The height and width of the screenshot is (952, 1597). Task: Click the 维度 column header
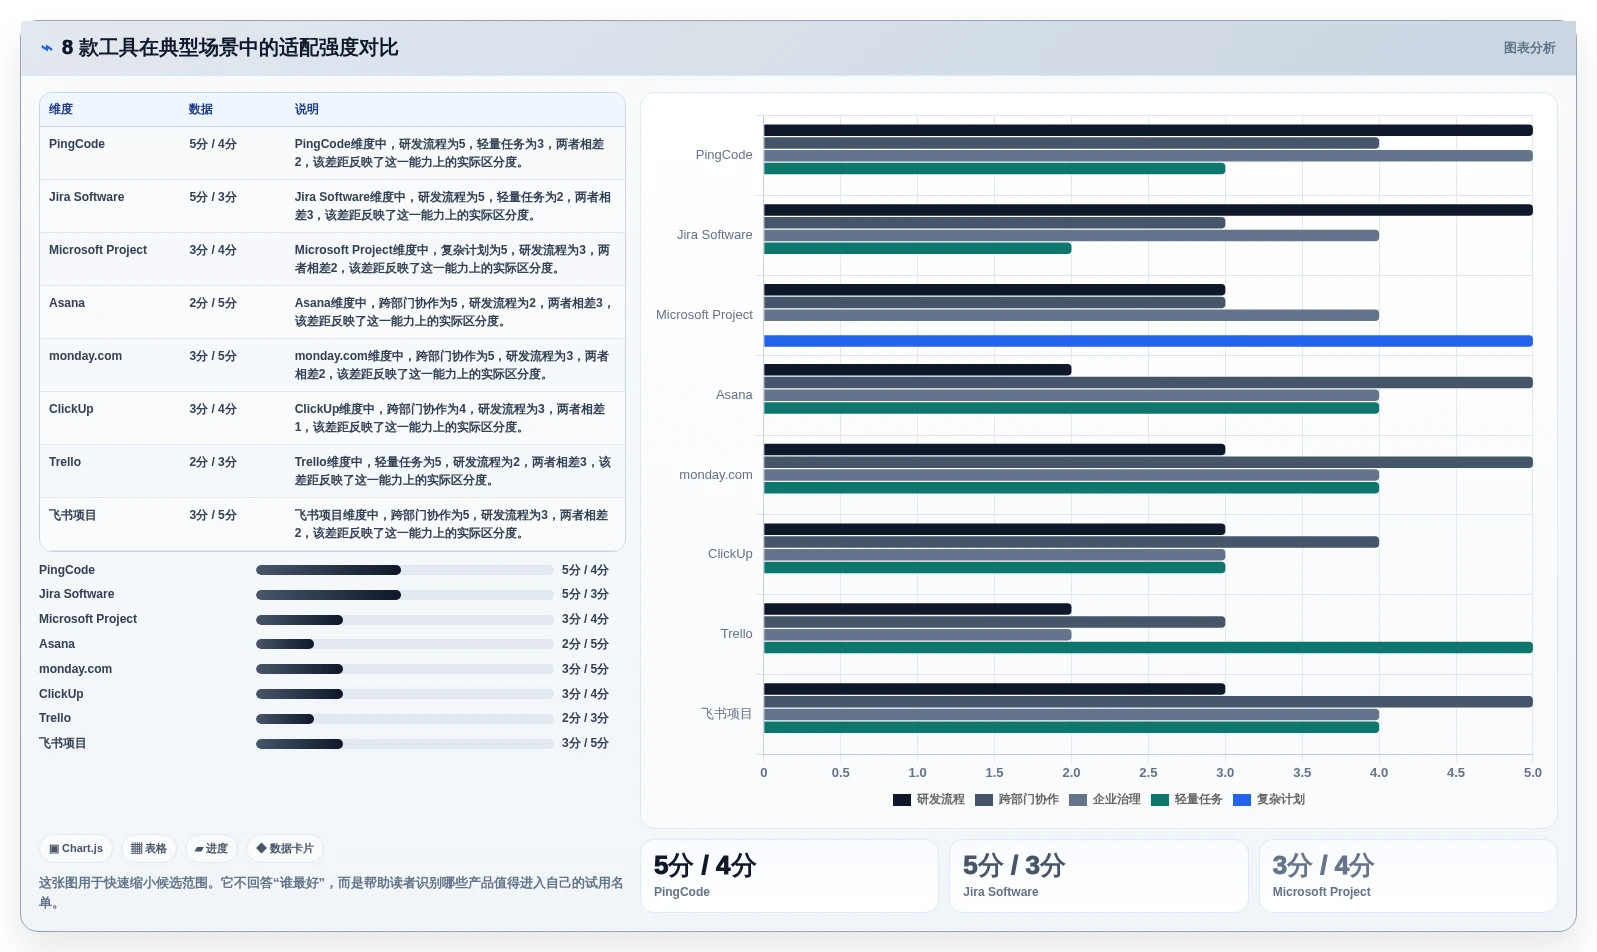(61, 110)
